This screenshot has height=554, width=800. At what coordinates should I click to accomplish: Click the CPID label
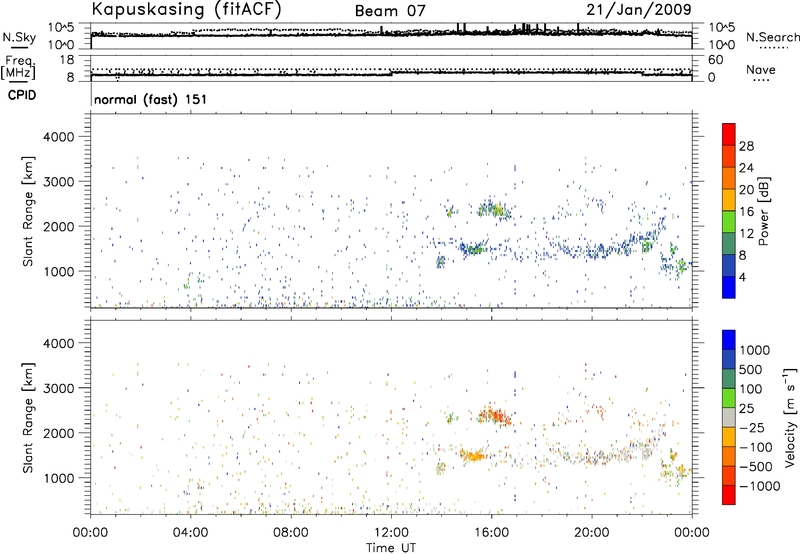22,95
